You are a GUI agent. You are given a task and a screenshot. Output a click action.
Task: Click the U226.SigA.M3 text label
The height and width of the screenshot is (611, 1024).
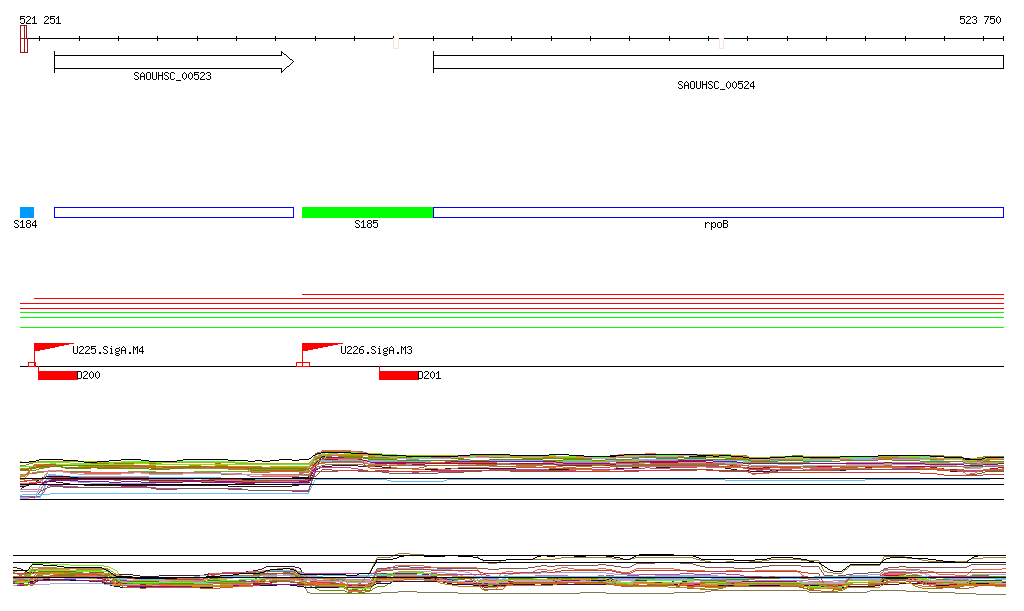tap(376, 351)
